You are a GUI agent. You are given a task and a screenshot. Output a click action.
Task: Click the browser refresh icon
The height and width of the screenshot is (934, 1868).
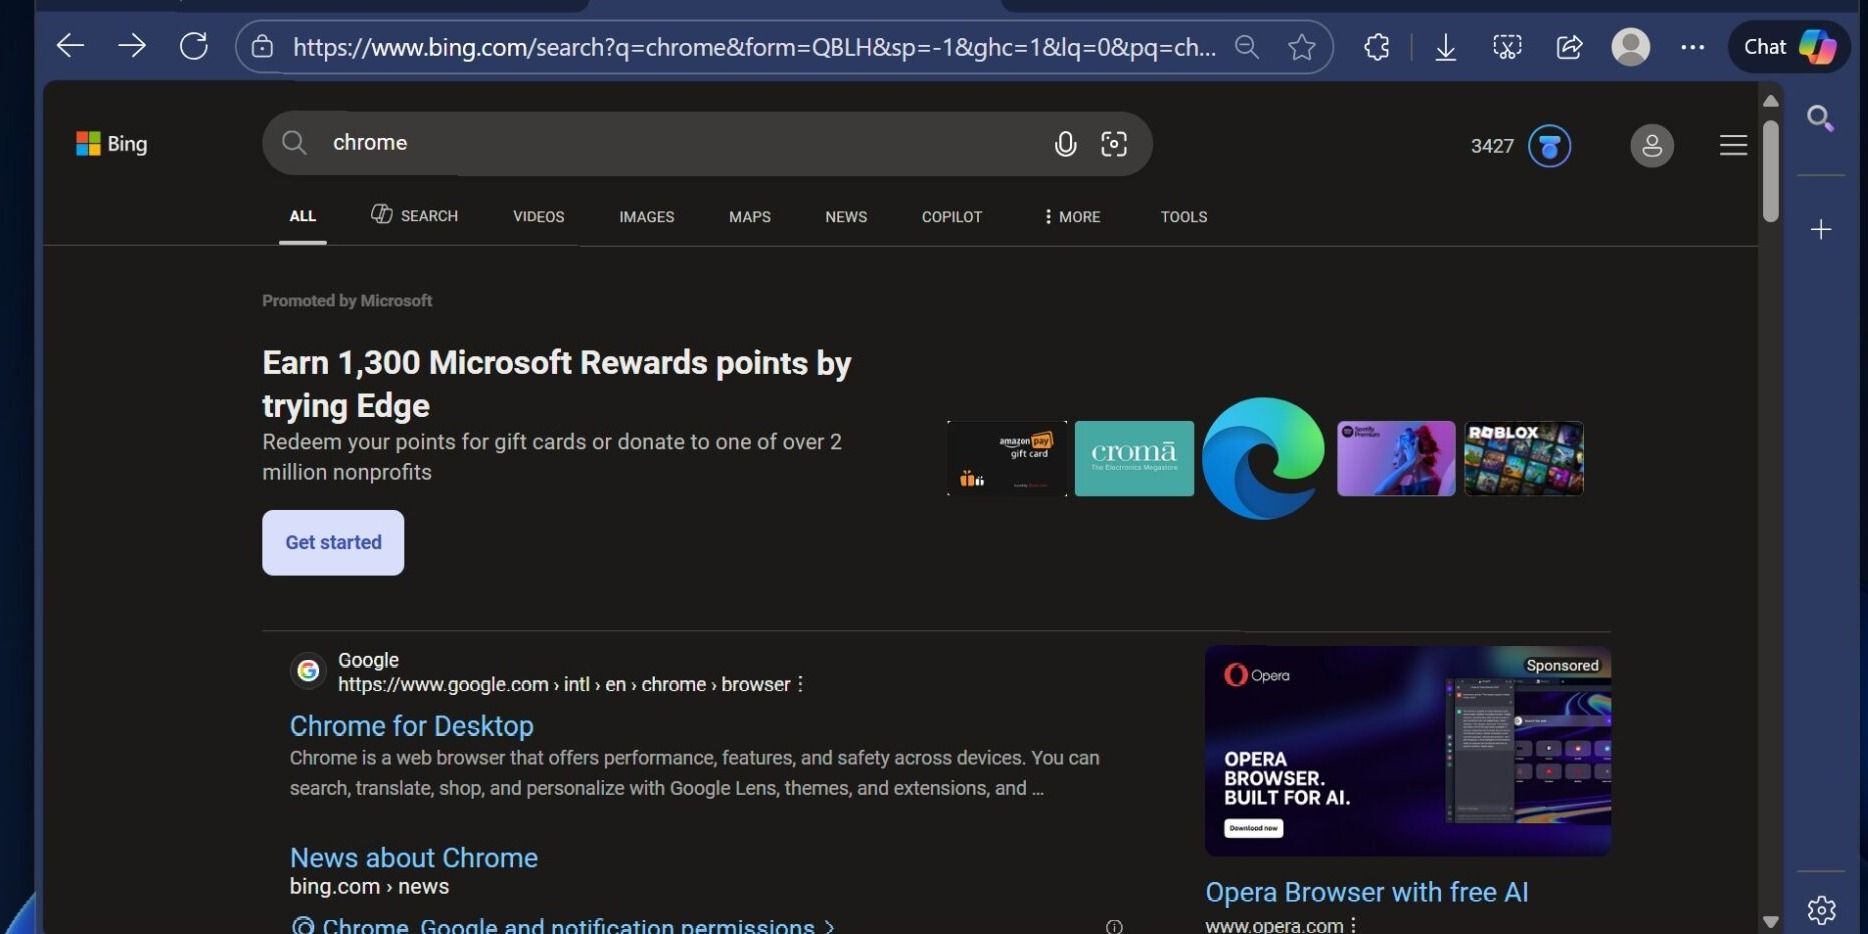coord(193,46)
